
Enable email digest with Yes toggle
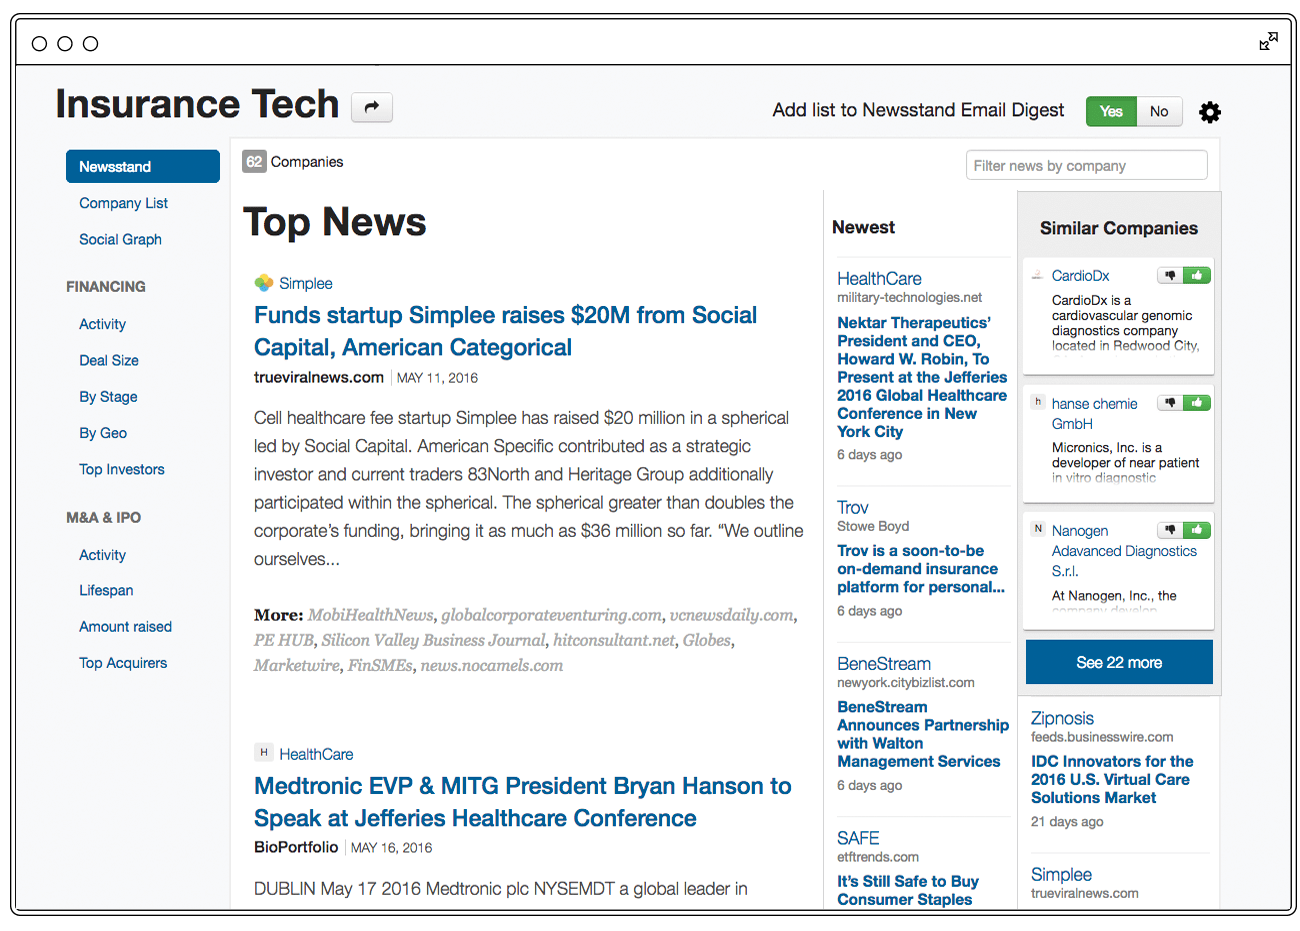point(1111,111)
